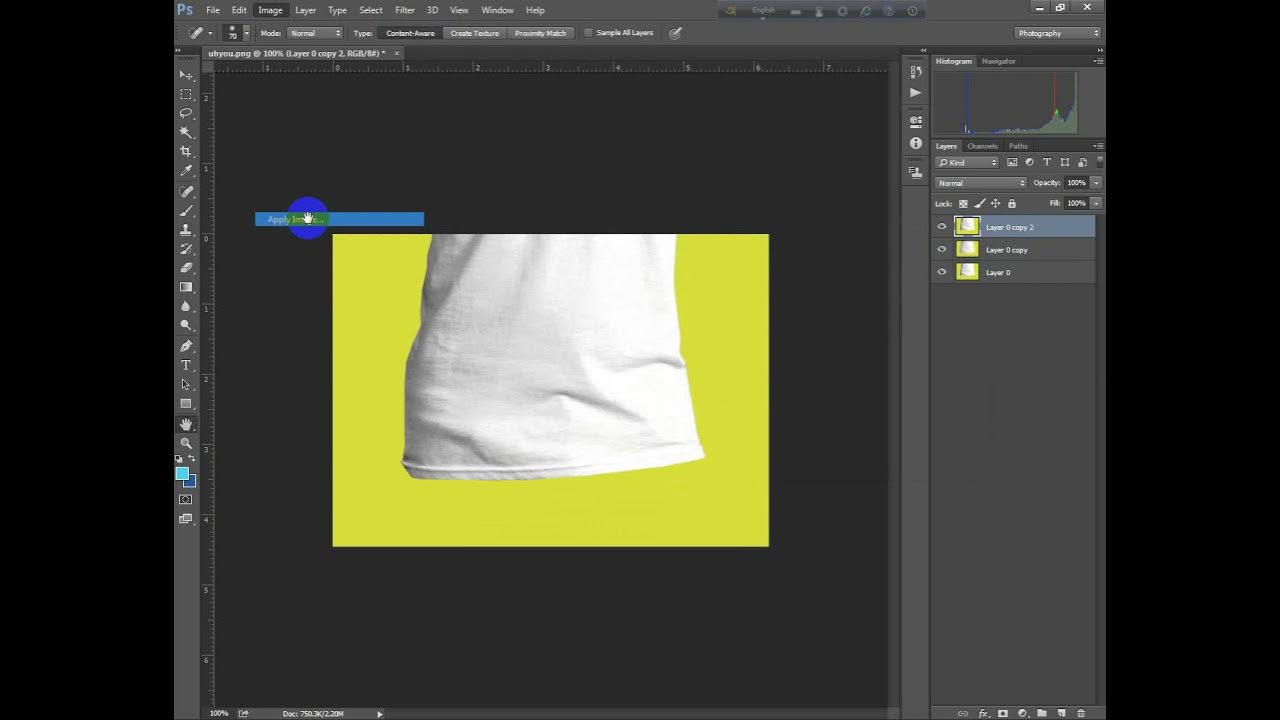
Task: Select the Eyedropper tool
Action: pos(186,171)
